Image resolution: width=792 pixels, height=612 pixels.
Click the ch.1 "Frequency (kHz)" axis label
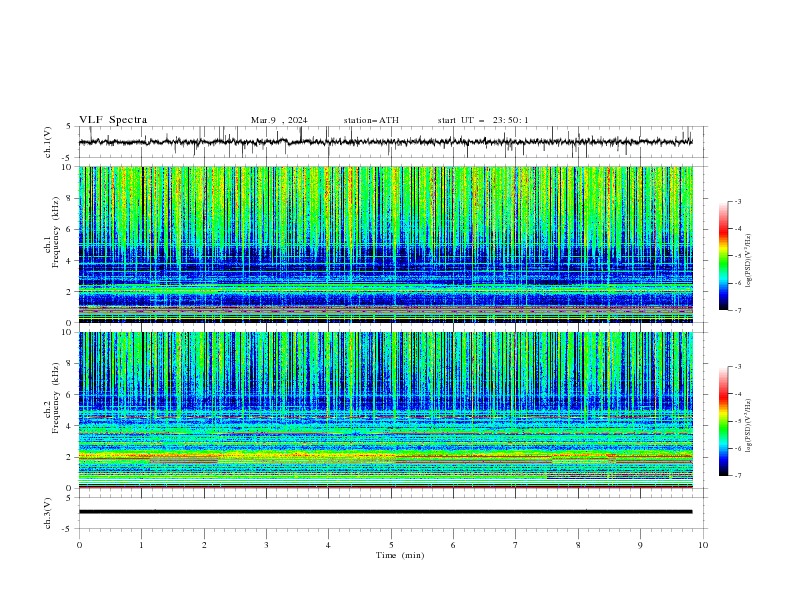click(56, 234)
